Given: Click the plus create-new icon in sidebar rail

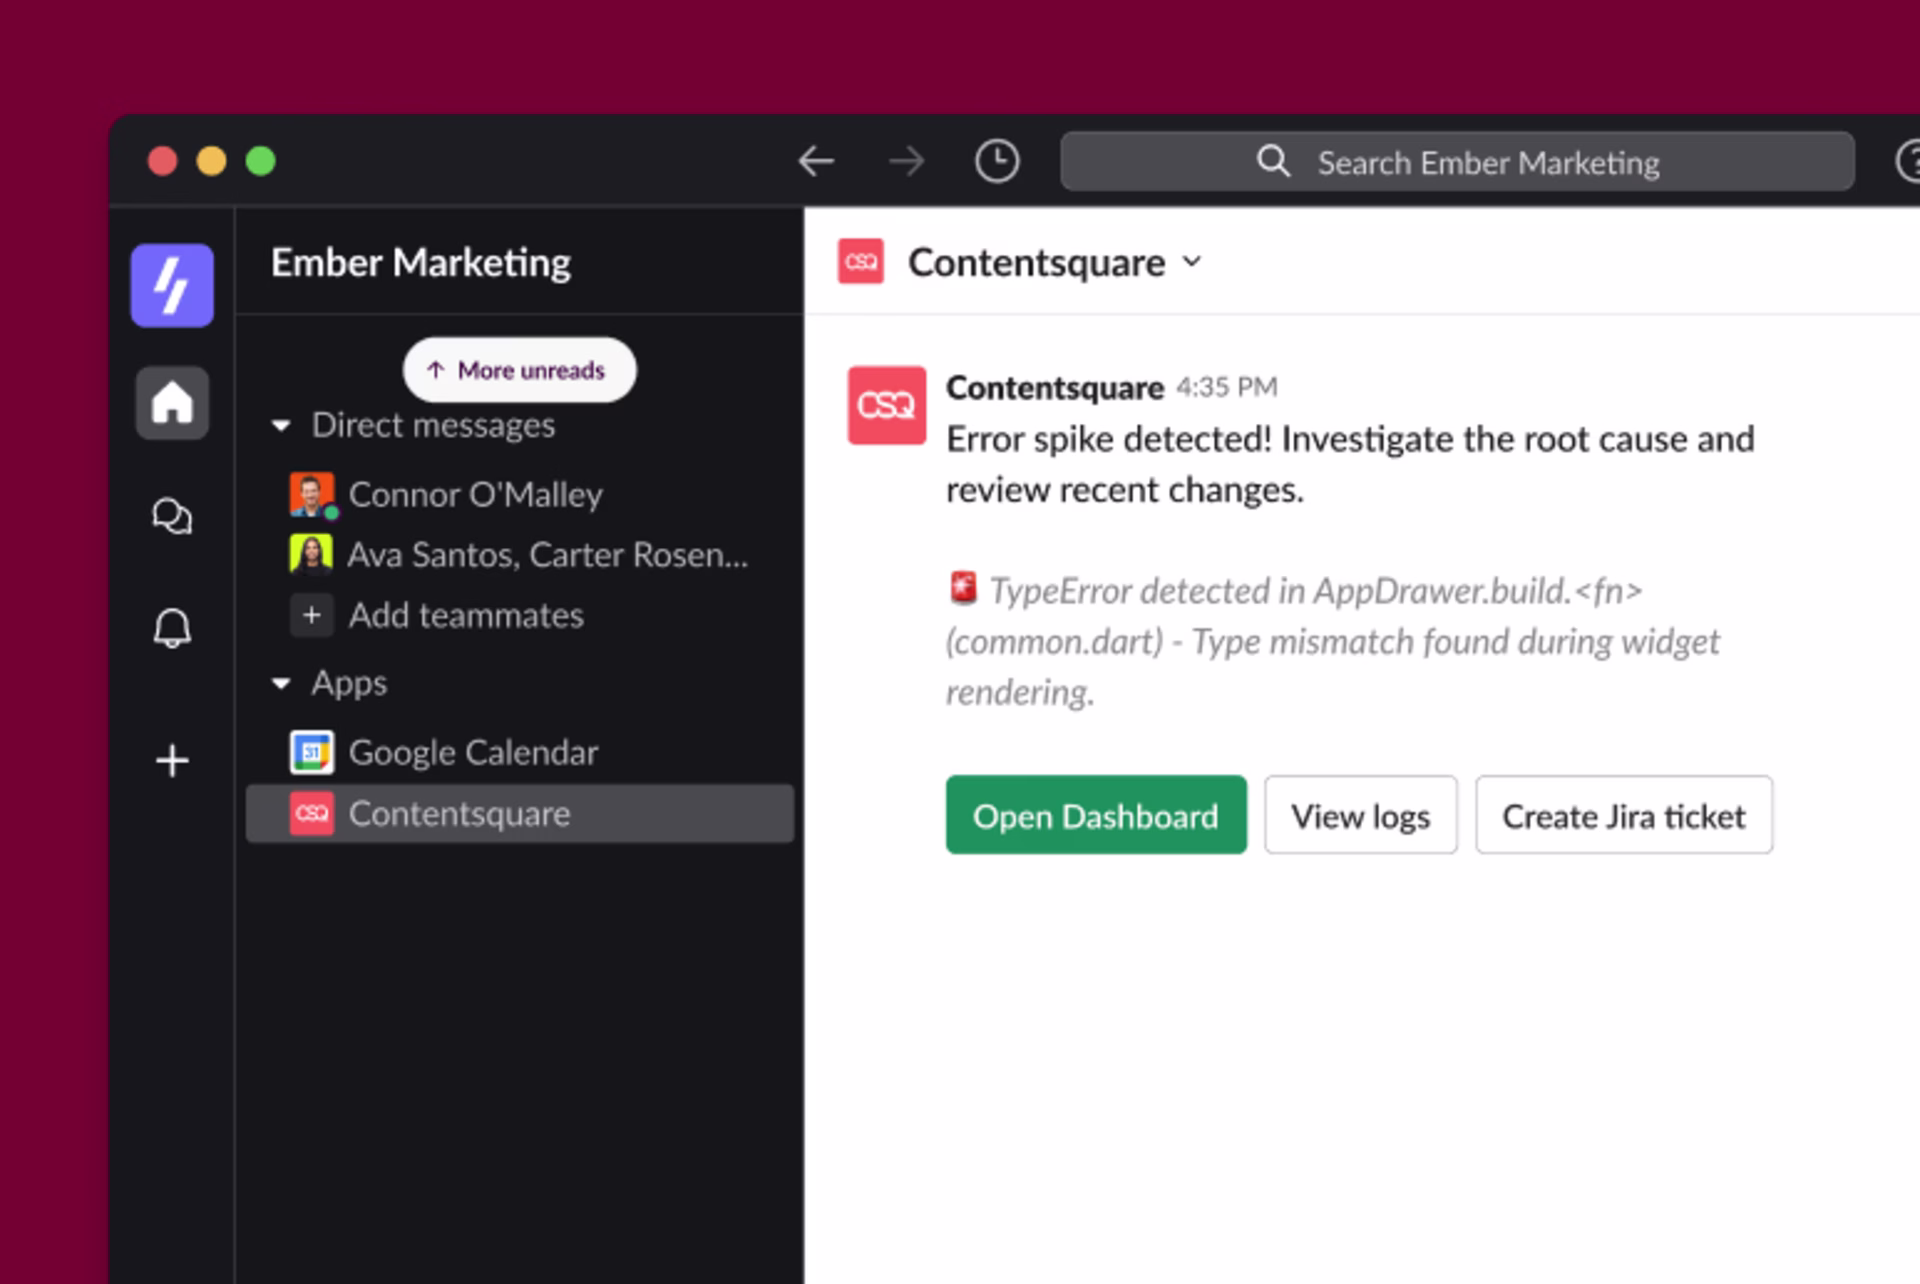Looking at the screenshot, I should click(x=172, y=760).
